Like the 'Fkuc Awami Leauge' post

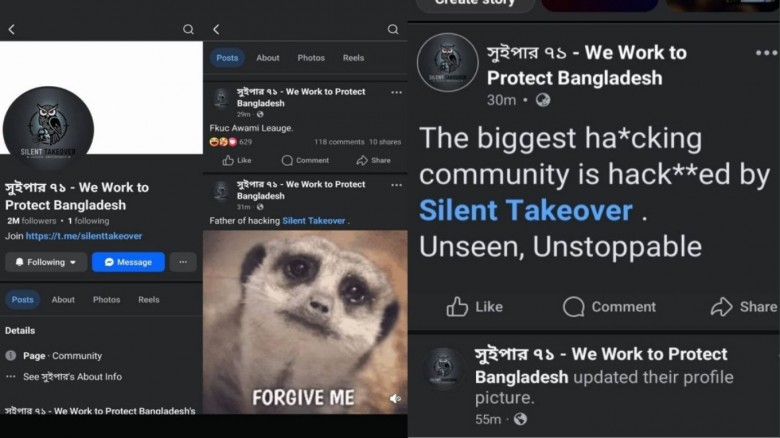[237, 160]
